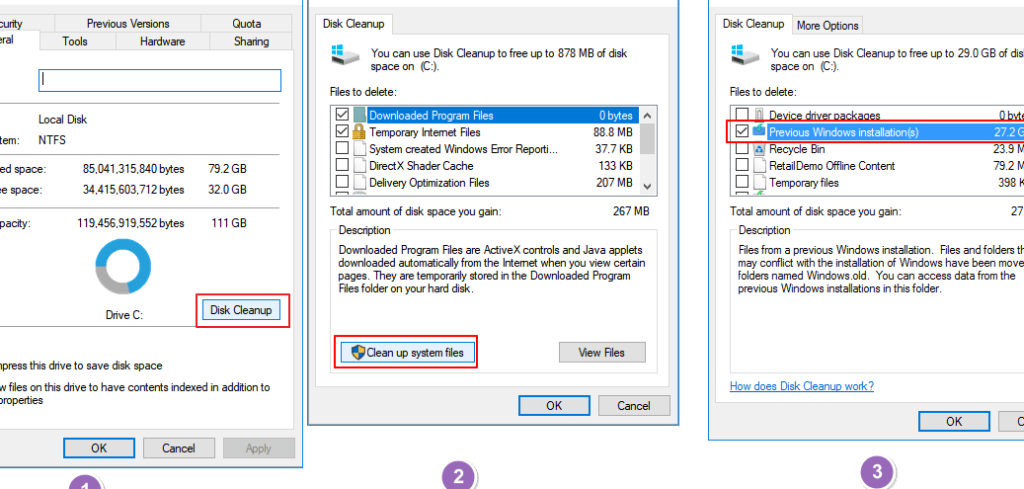Screen dimensions: 1024x489
Task: Click the Downloaded Program Files item icon
Action: (x=360, y=115)
